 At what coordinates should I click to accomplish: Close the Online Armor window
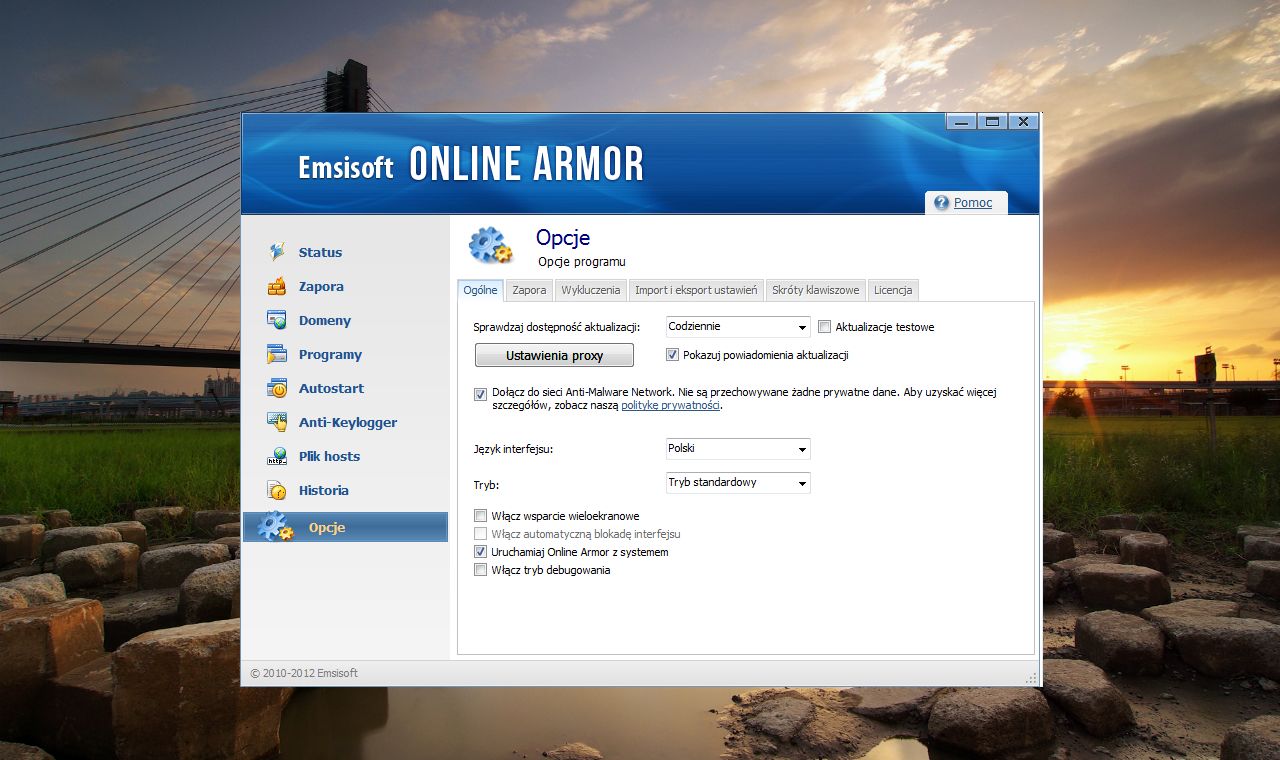[1022, 122]
